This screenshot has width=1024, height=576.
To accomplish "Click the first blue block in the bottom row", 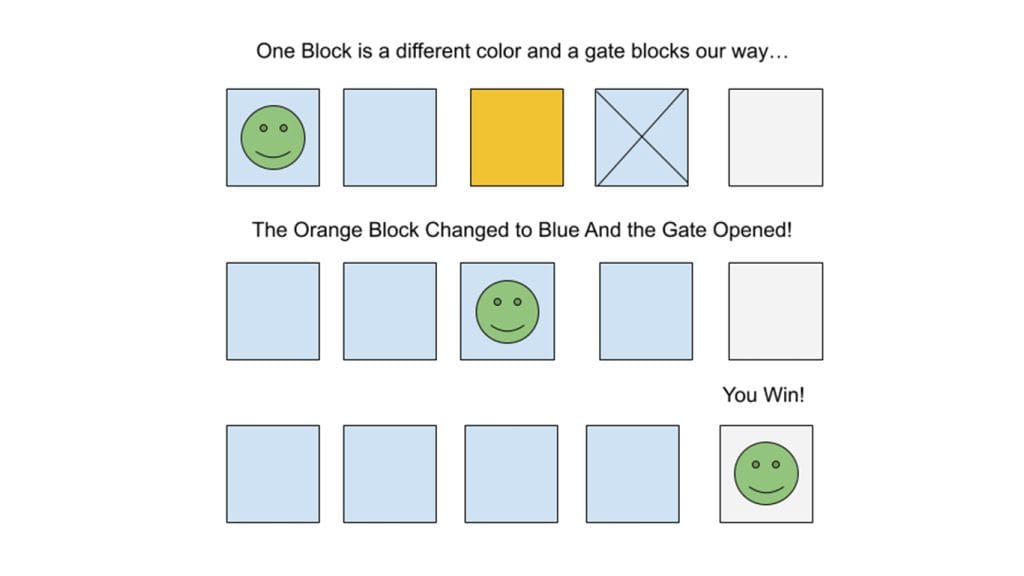I will click(x=273, y=474).
